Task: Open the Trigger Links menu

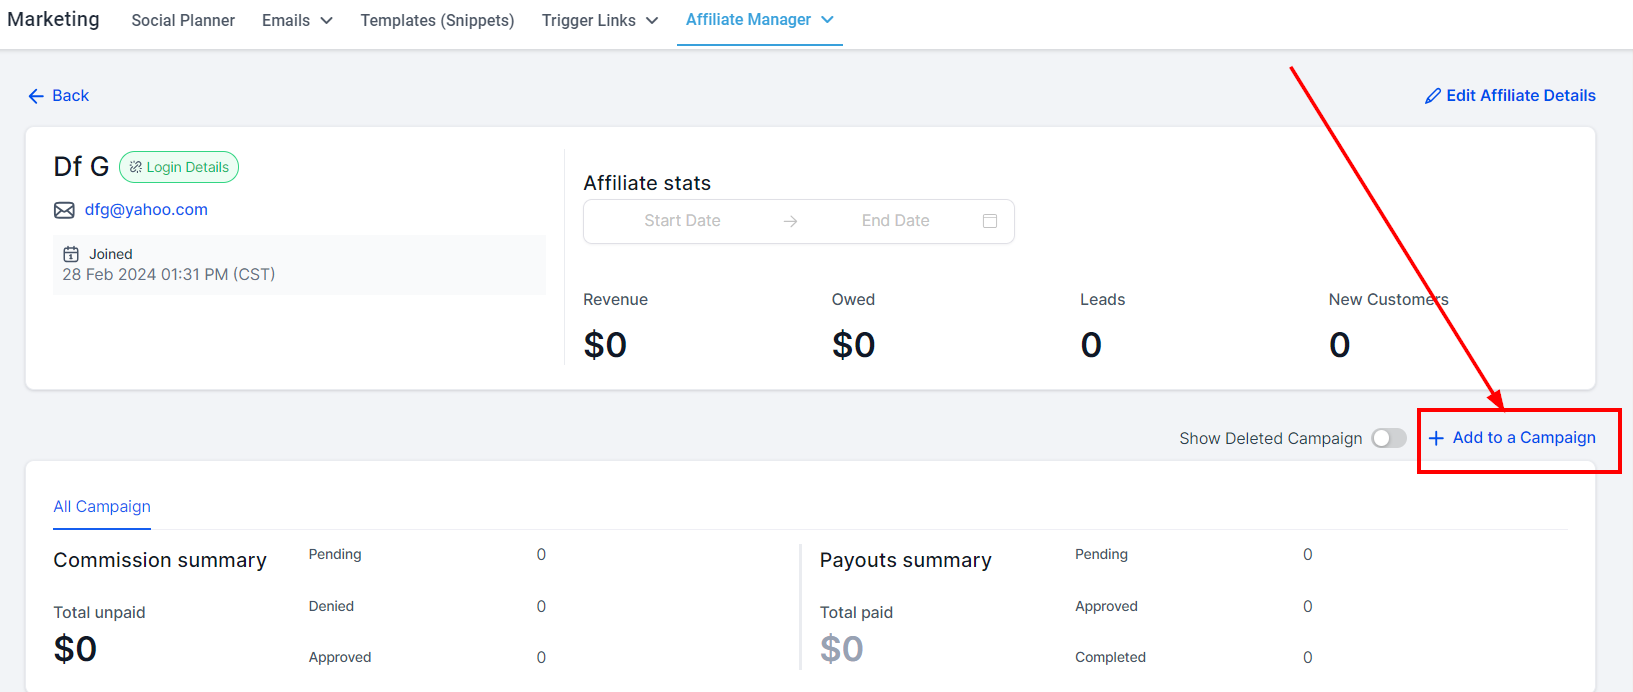Action: 600,20
